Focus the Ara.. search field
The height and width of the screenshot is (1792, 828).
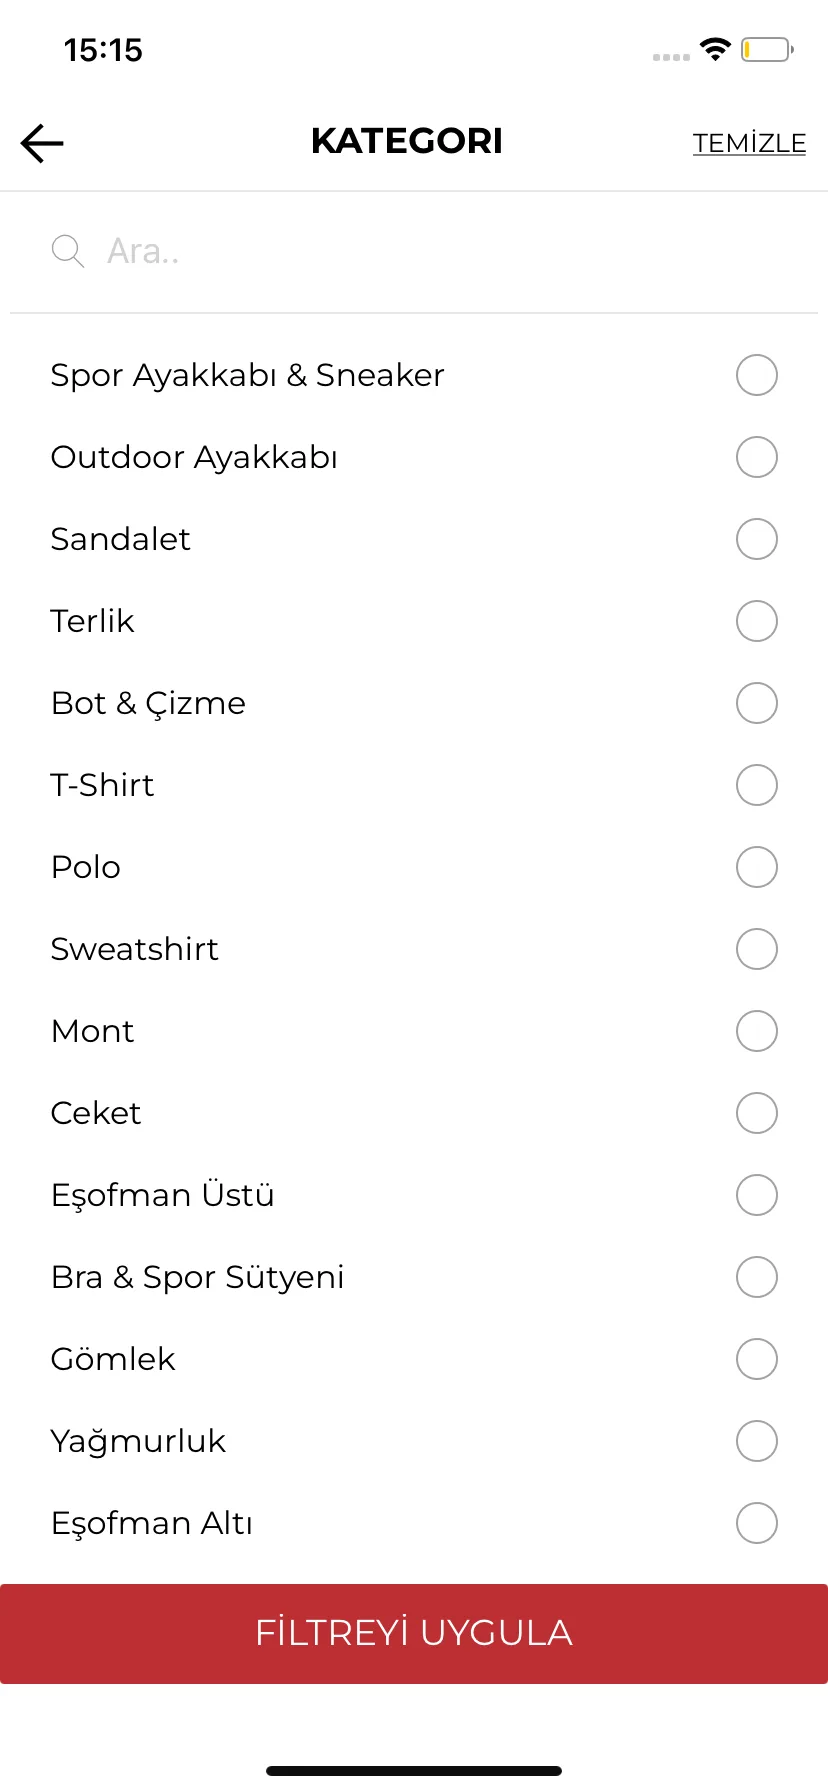point(414,251)
